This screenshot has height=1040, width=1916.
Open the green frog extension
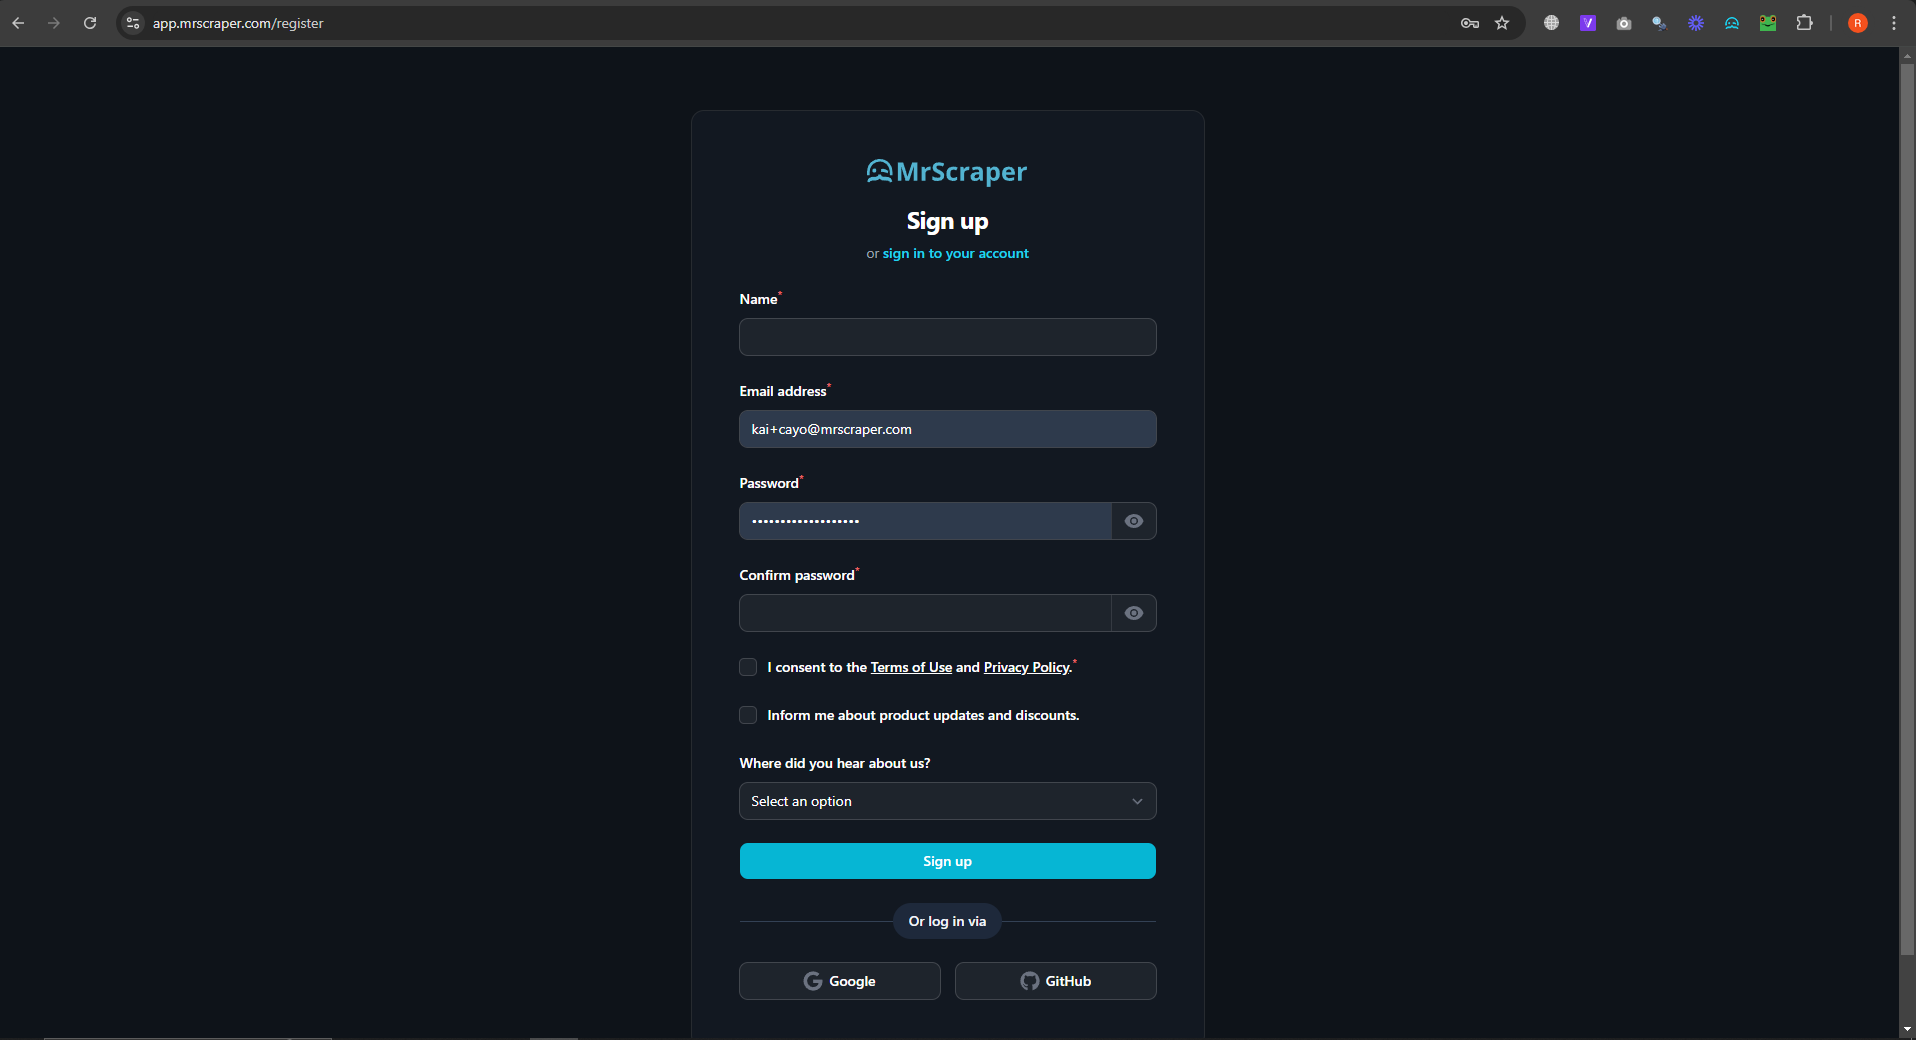[1767, 23]
